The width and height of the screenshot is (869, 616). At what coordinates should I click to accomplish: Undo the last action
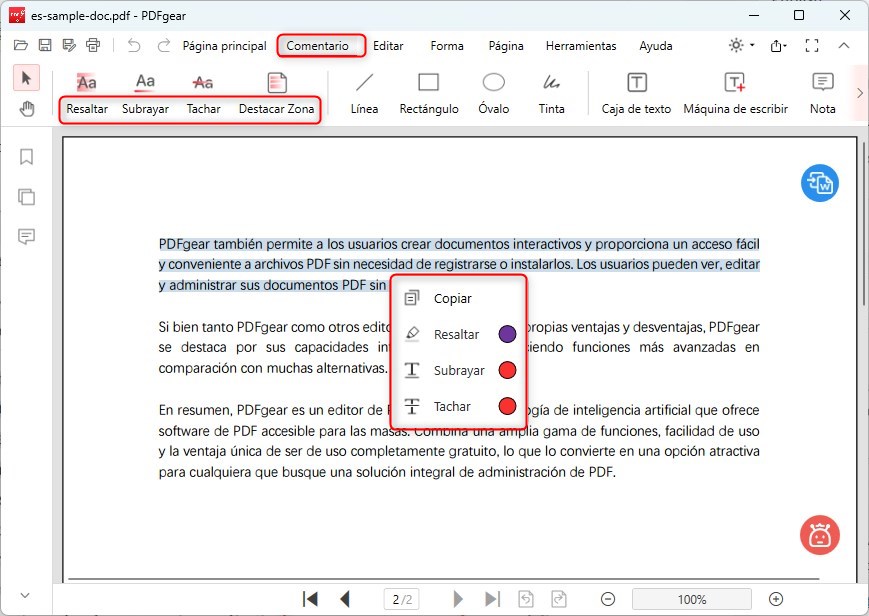pos(134,45)
